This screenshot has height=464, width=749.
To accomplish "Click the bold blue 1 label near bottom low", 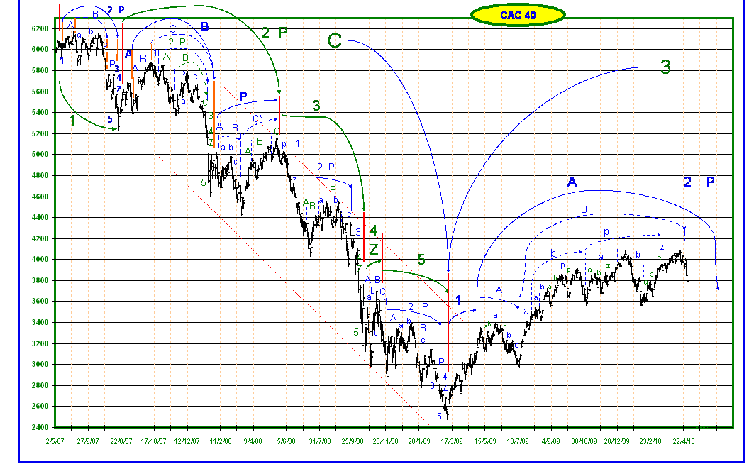I will coord(458,300).
